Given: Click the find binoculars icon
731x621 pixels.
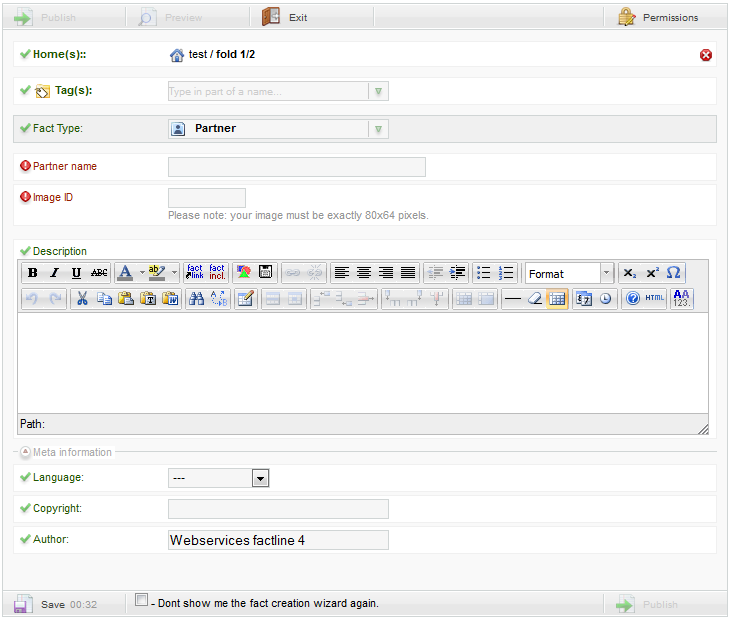Looking at the screenshot, I should point(197,298).
